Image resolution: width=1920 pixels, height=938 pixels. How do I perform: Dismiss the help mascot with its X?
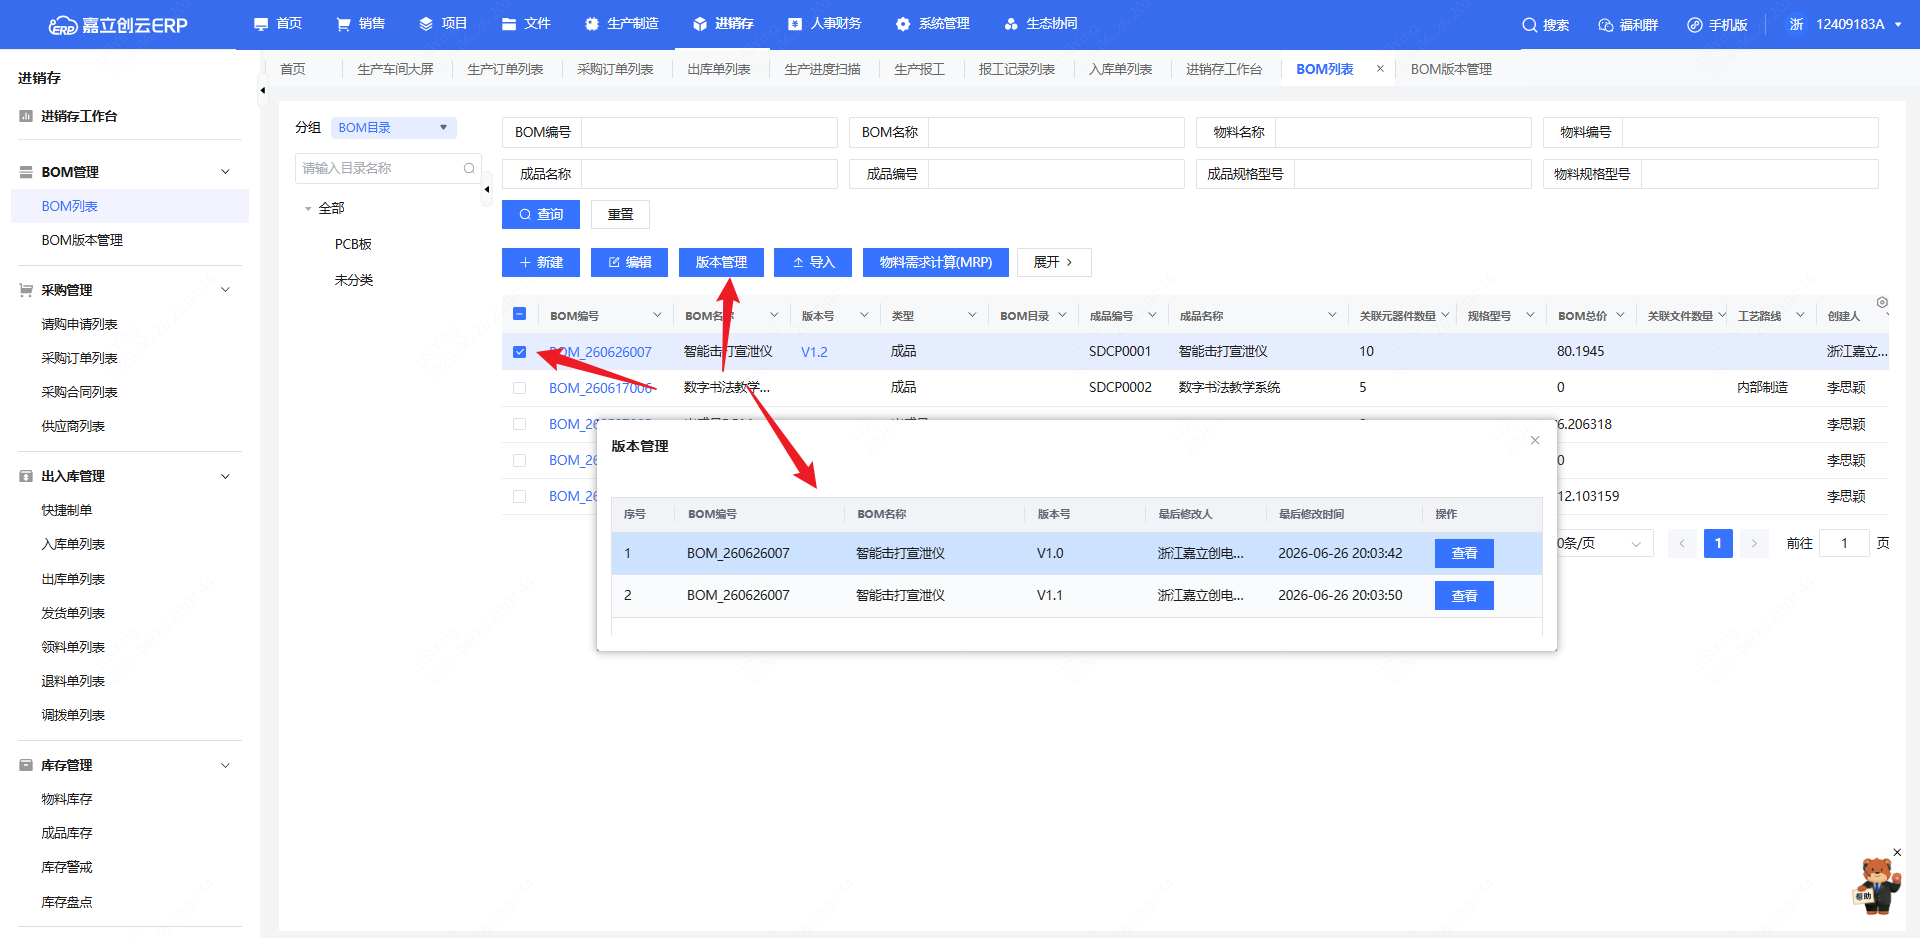(x=1897, y=852)
